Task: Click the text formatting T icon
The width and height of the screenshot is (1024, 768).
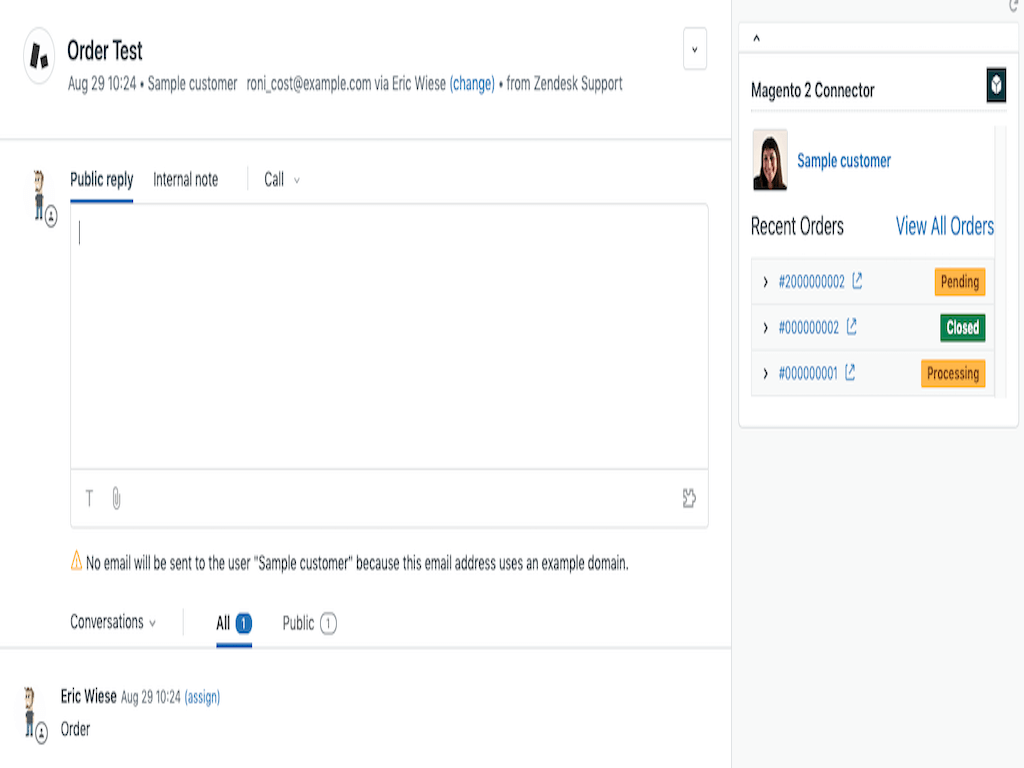Action: 89,498
